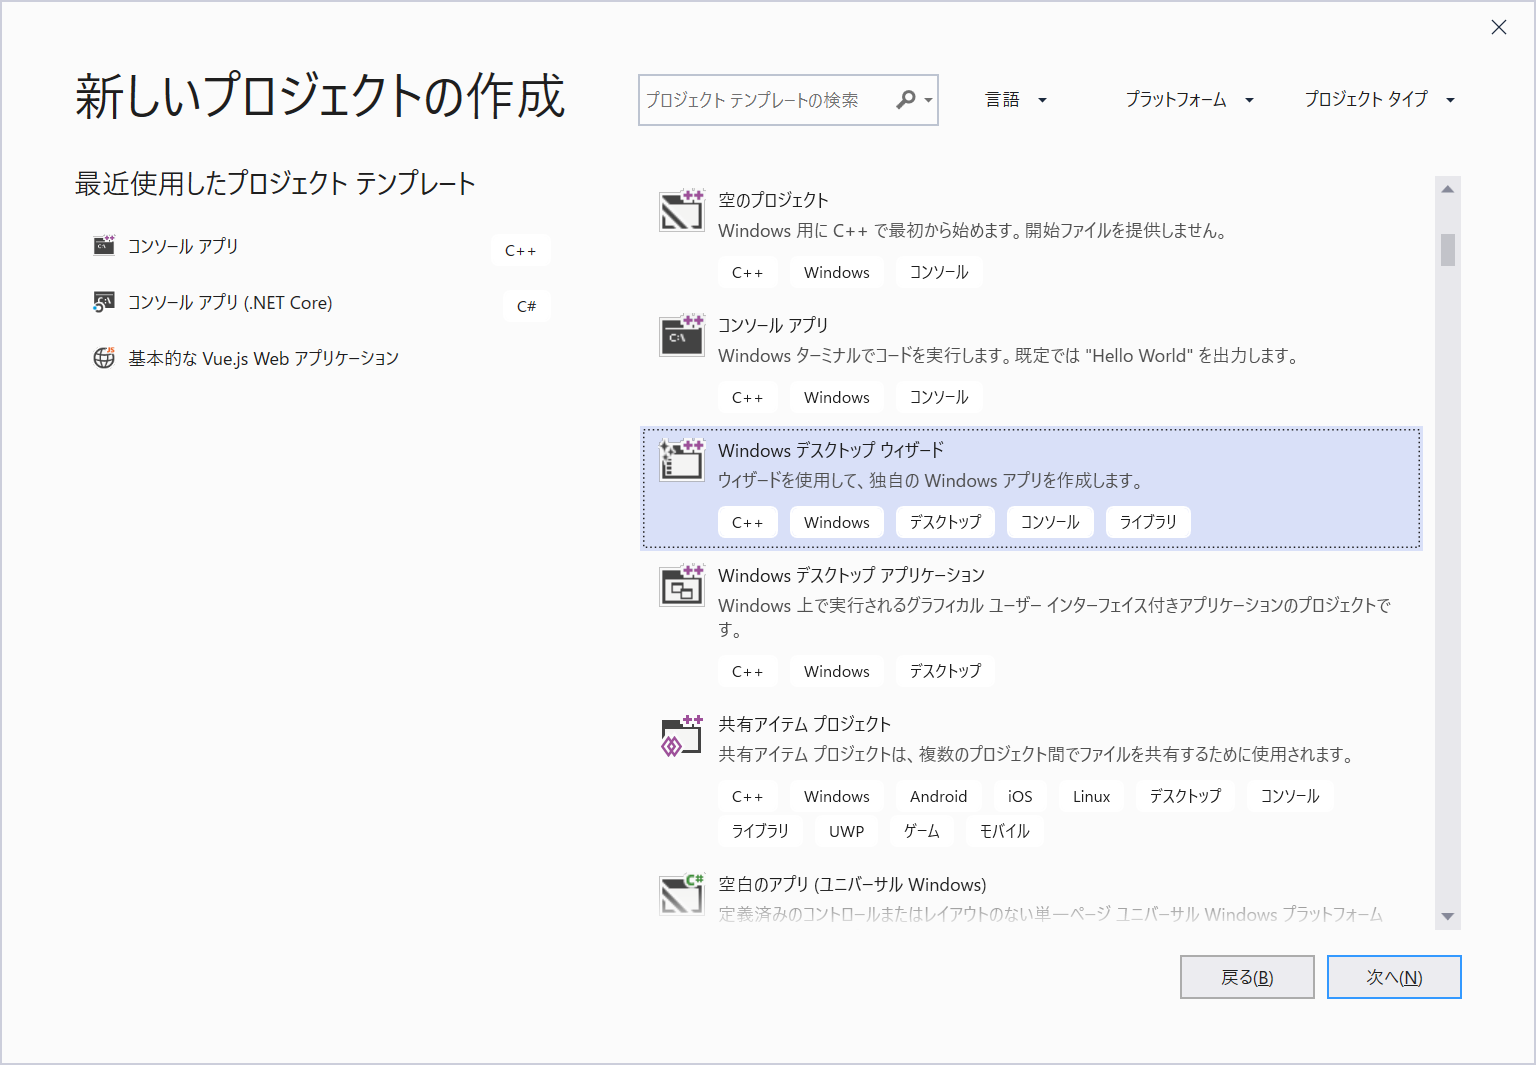Click the 共有アイテム プロジェクト template icon
Viewport: 1536px width, 1065px height.
682,736
